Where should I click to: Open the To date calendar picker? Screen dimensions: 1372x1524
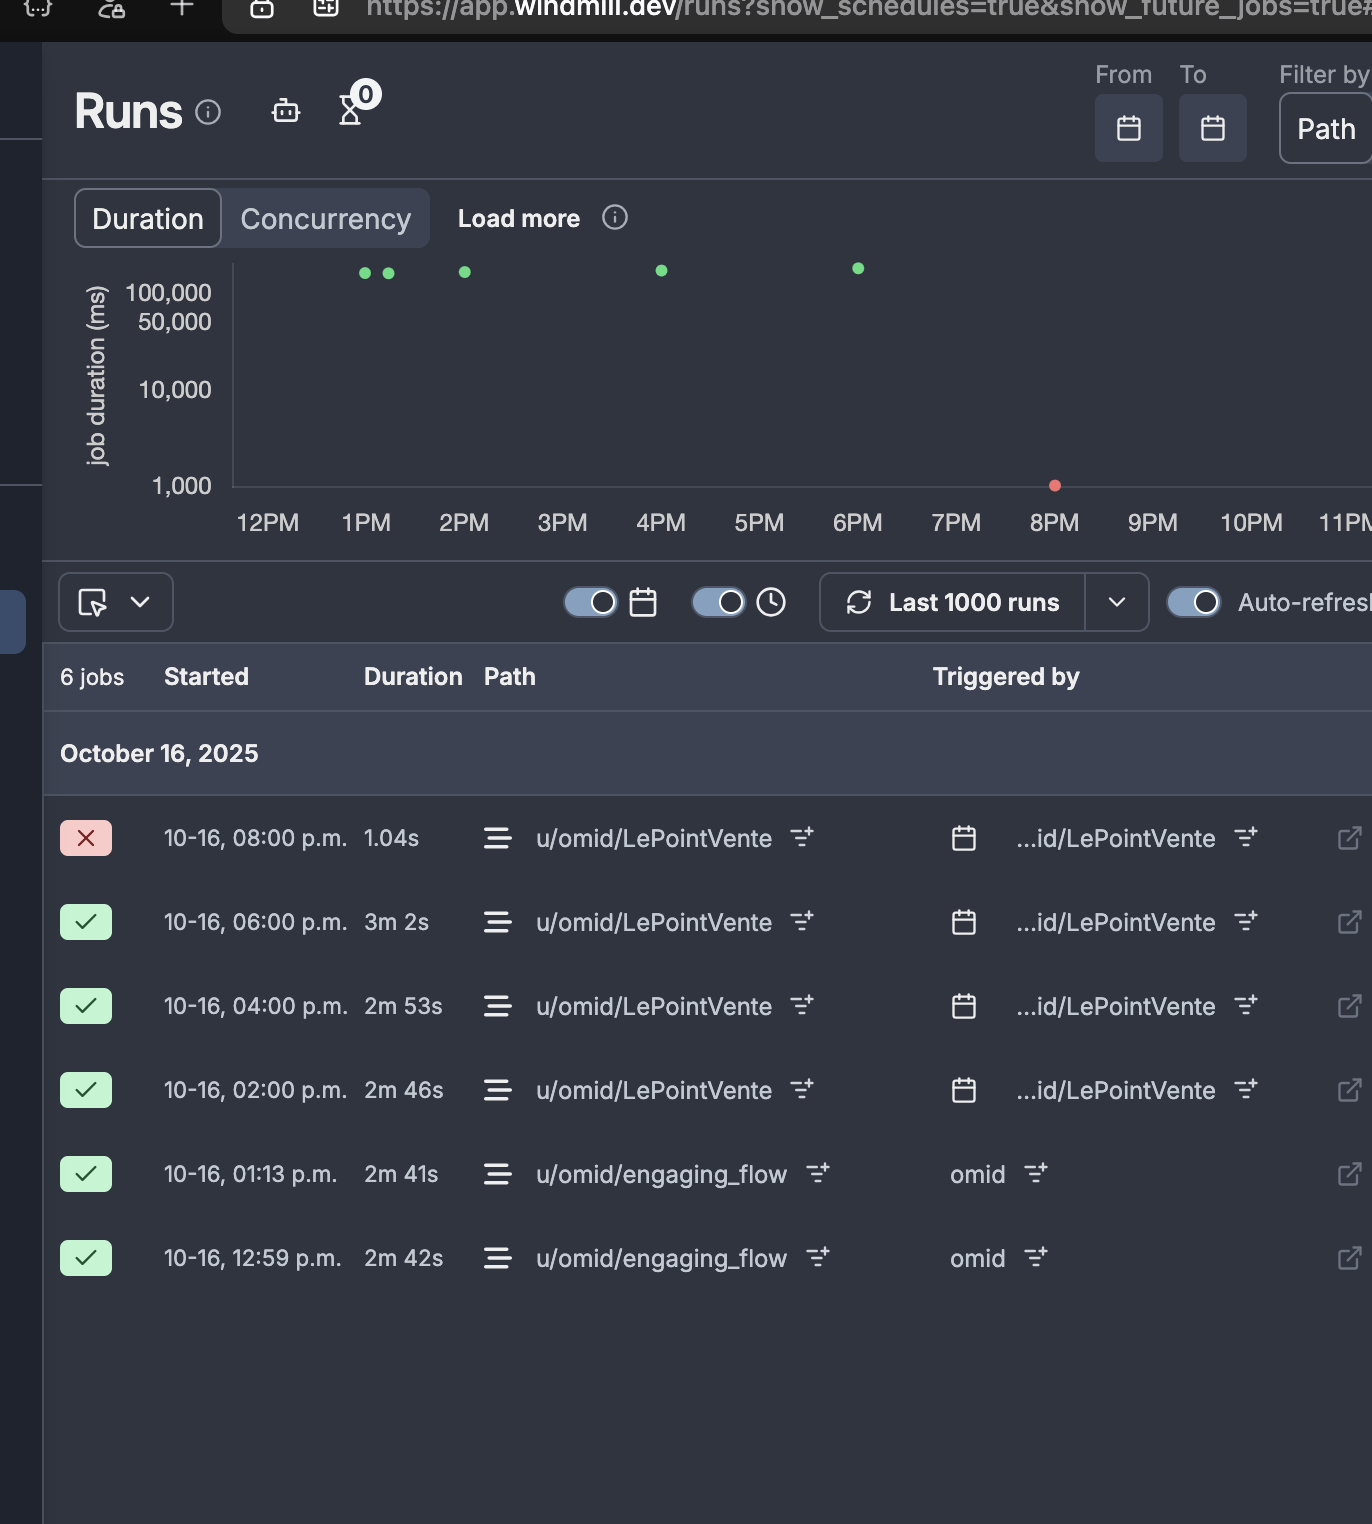[x=1212, y=128]
